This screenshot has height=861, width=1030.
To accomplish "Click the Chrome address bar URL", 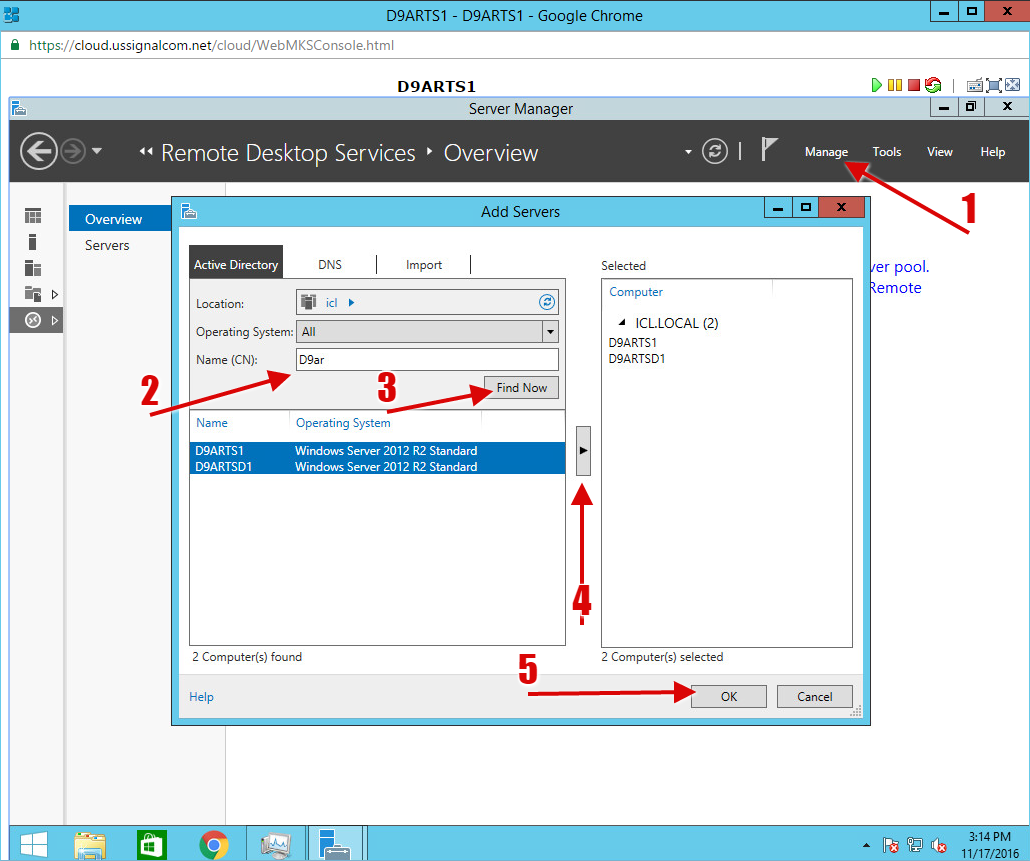I will tap(212, 45).
